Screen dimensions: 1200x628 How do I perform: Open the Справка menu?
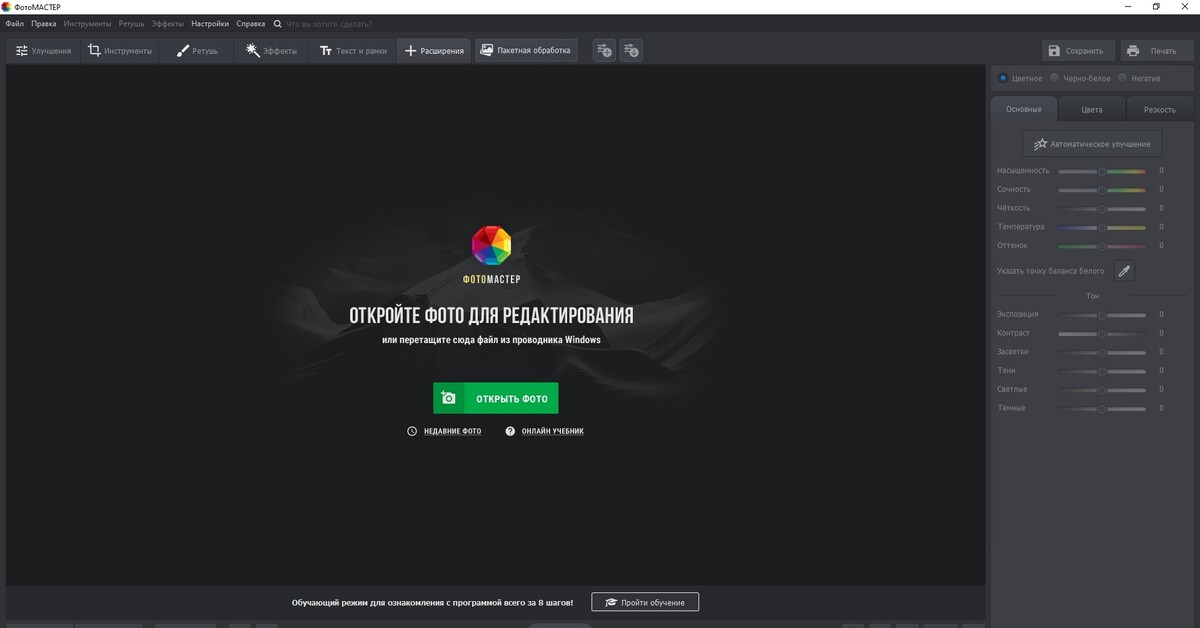pyautogui.click(x=251, y=23)
